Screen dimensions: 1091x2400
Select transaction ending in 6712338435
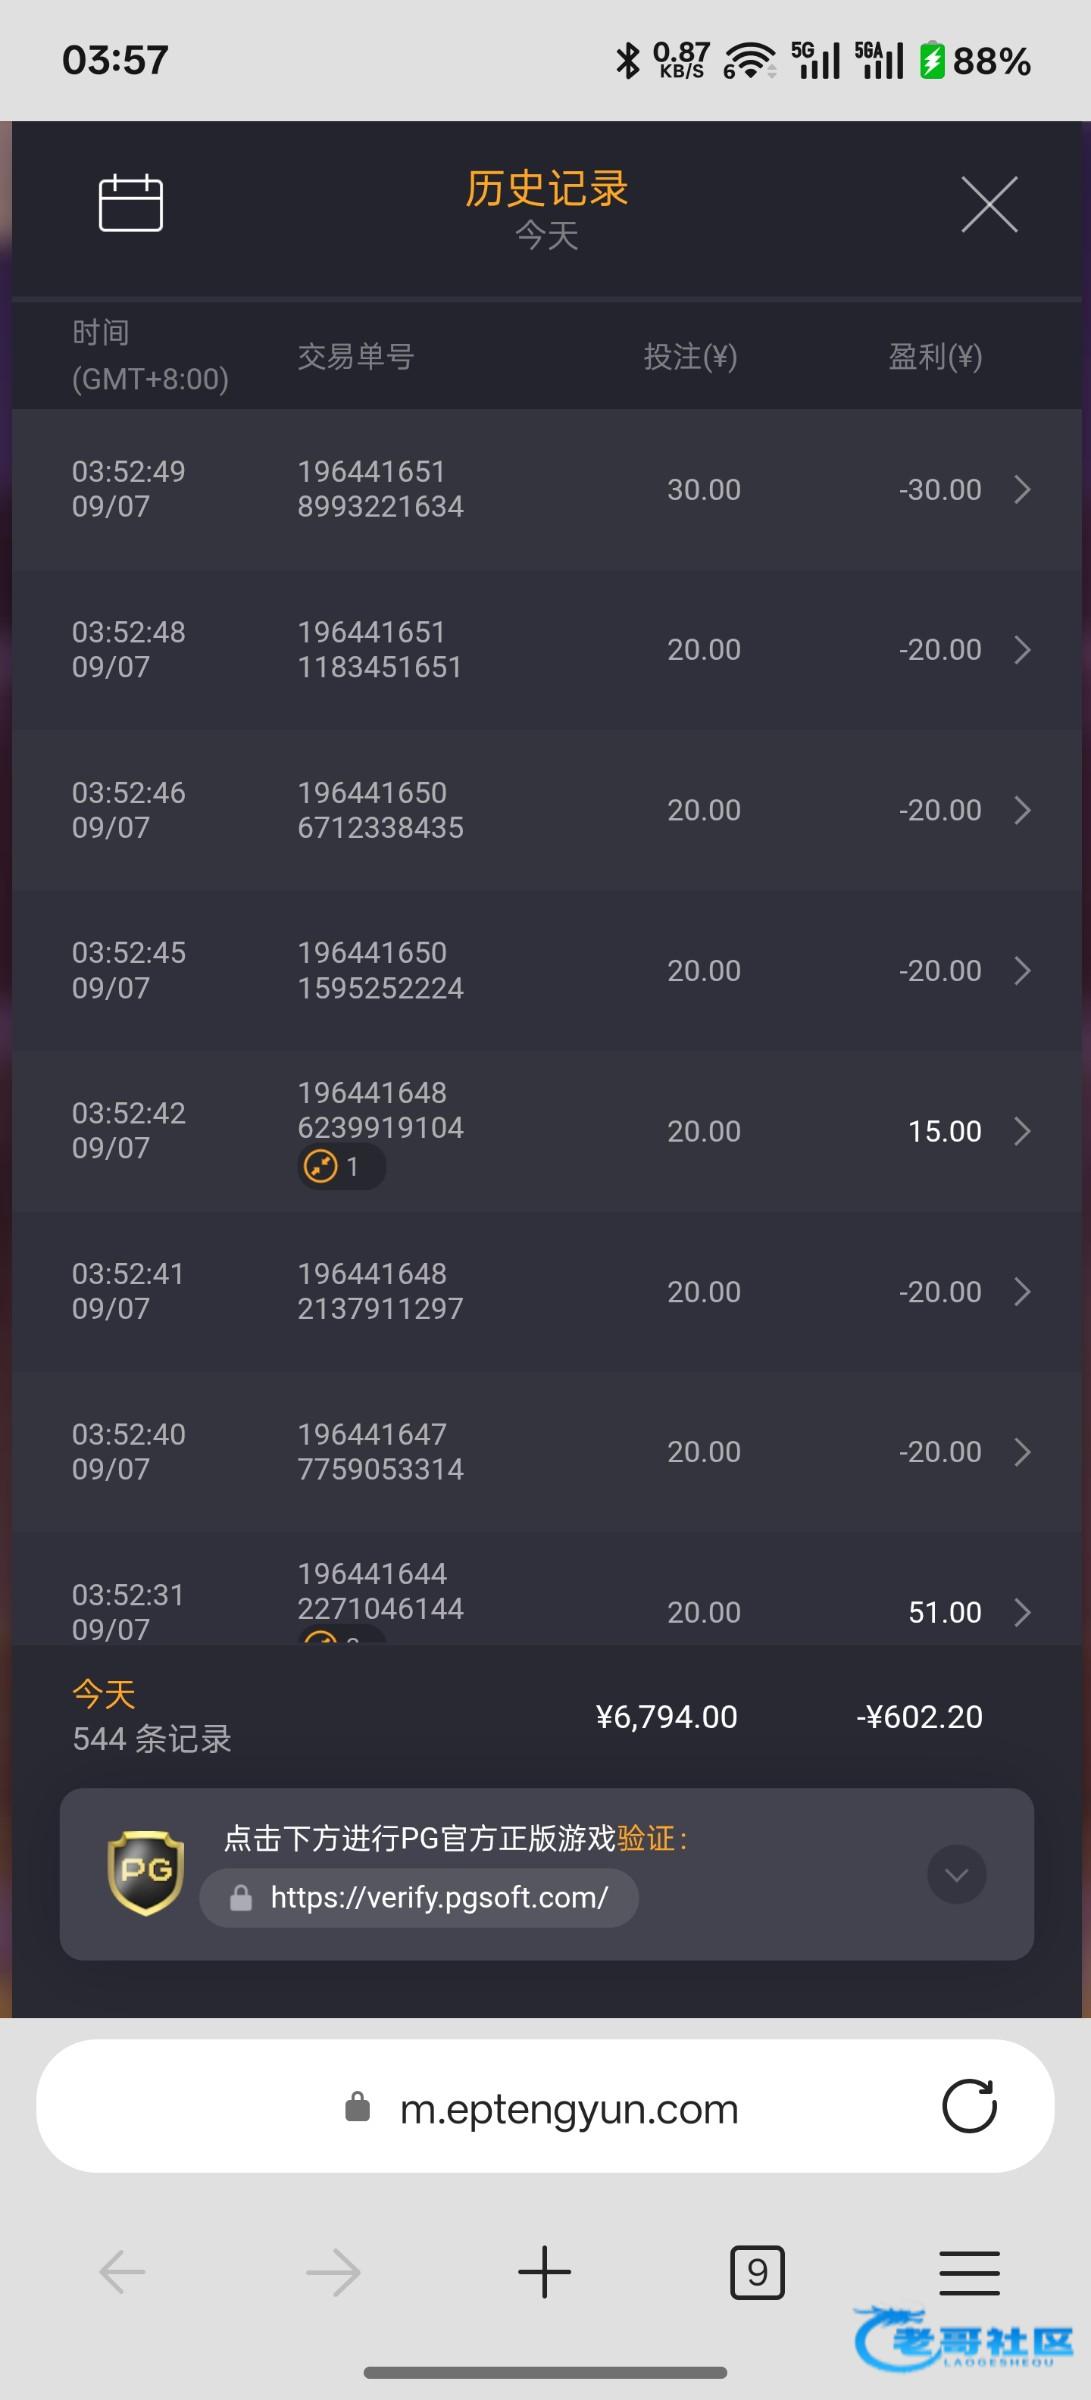tap(380, 811)
